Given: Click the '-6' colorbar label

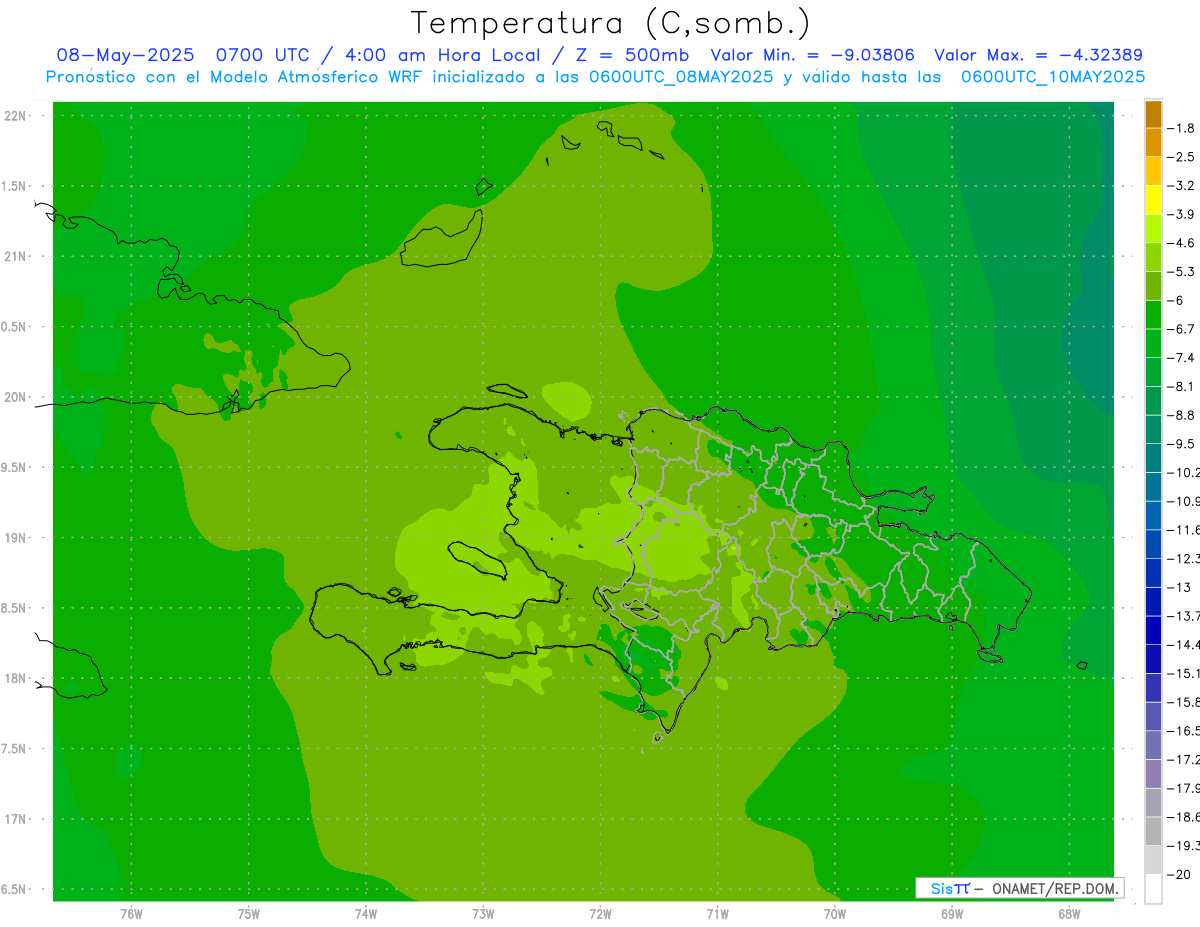Looking at the screenshot, I should click(1176, 301).
